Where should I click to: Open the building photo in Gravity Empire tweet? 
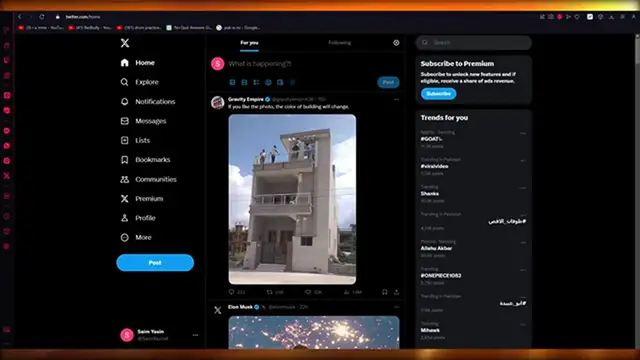pyautogui.click(x=292, y=199)
